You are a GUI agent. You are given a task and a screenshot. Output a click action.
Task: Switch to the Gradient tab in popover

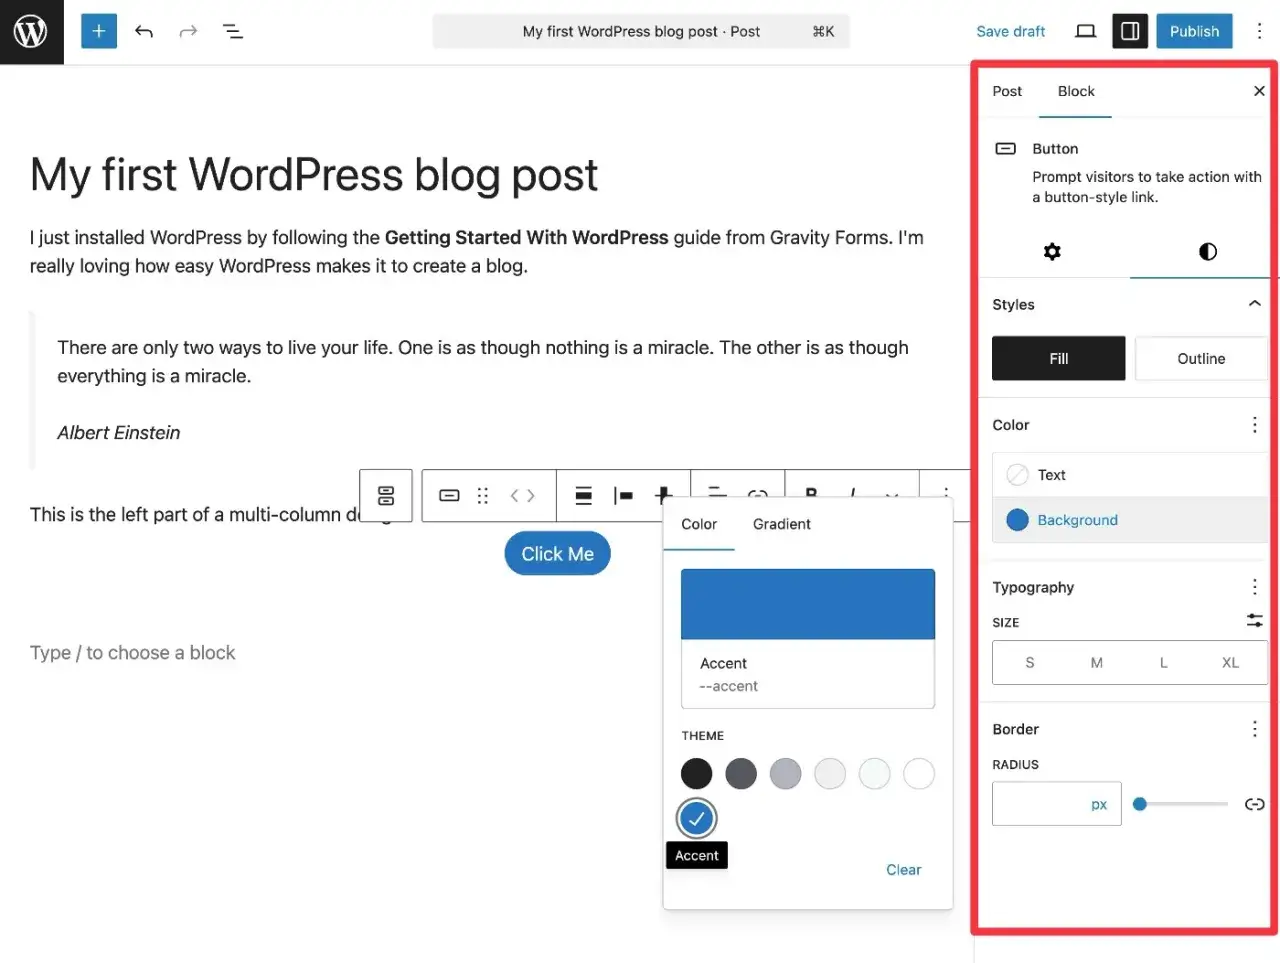coord(782,524)
